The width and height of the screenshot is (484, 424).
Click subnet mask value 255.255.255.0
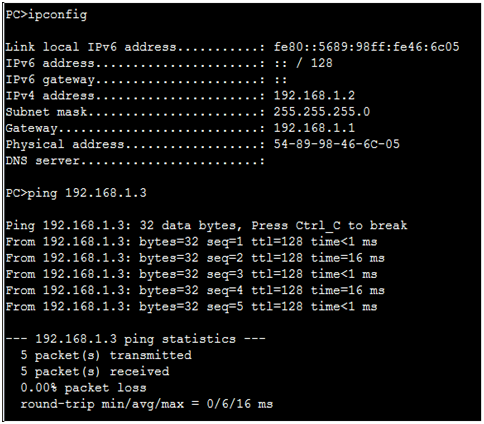322,112
